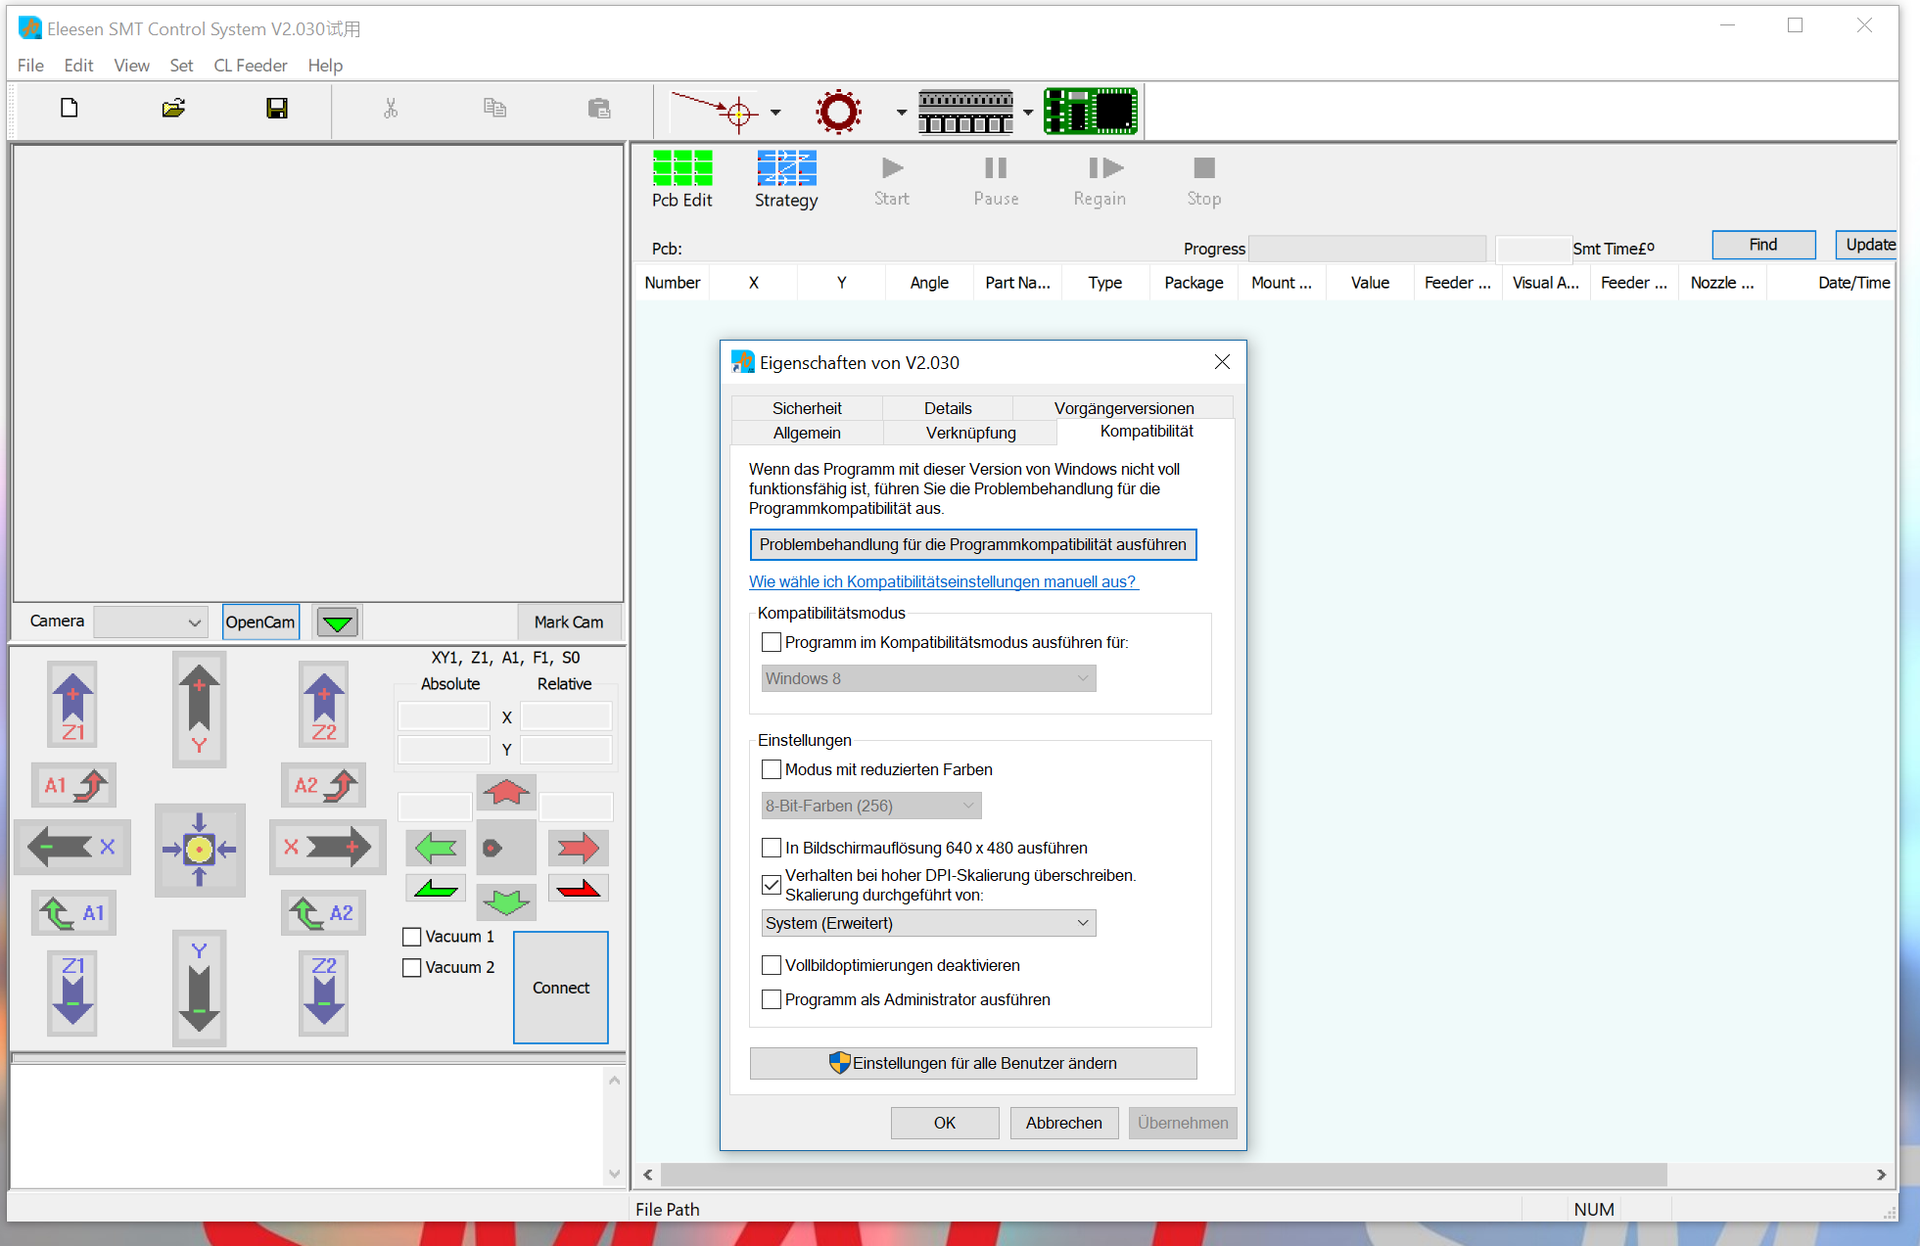Create a new file via toolbar icon
Image resolution: width=1920 pixels, height=1246 pixels.
pos(68,108)
